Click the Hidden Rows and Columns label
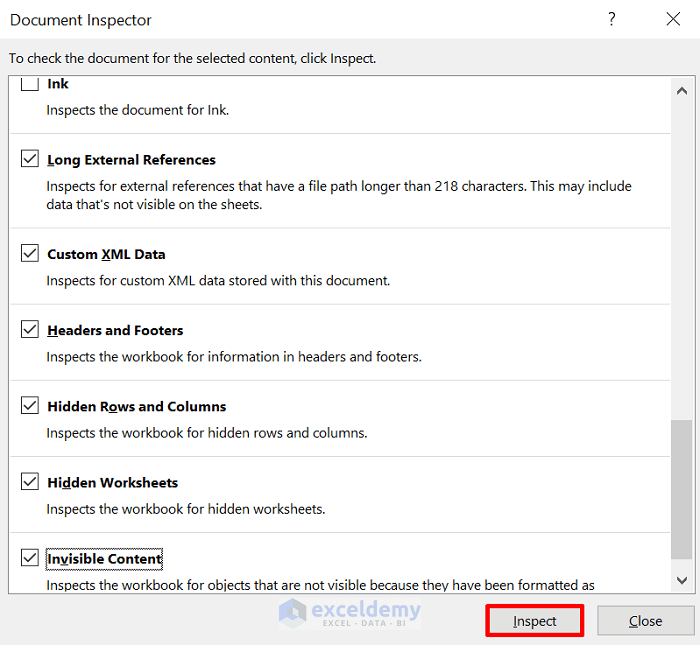 click(x=136, y=406)
